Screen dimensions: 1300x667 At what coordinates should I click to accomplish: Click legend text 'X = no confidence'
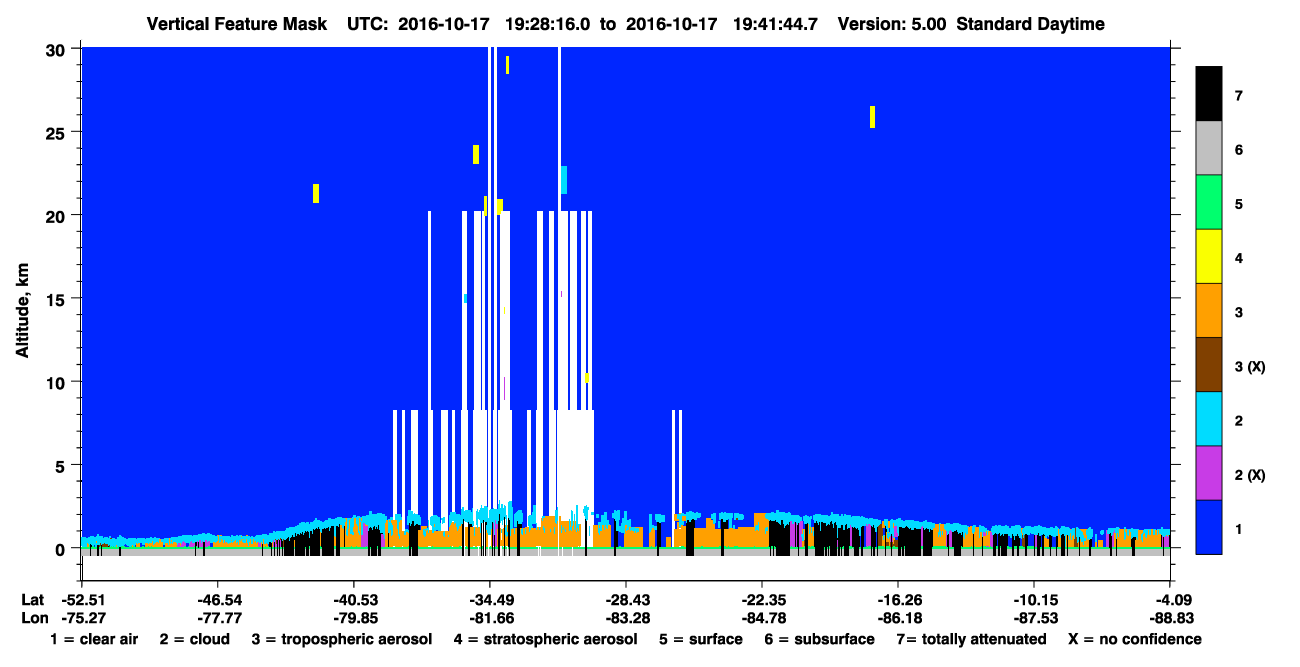pos(1134,639)
